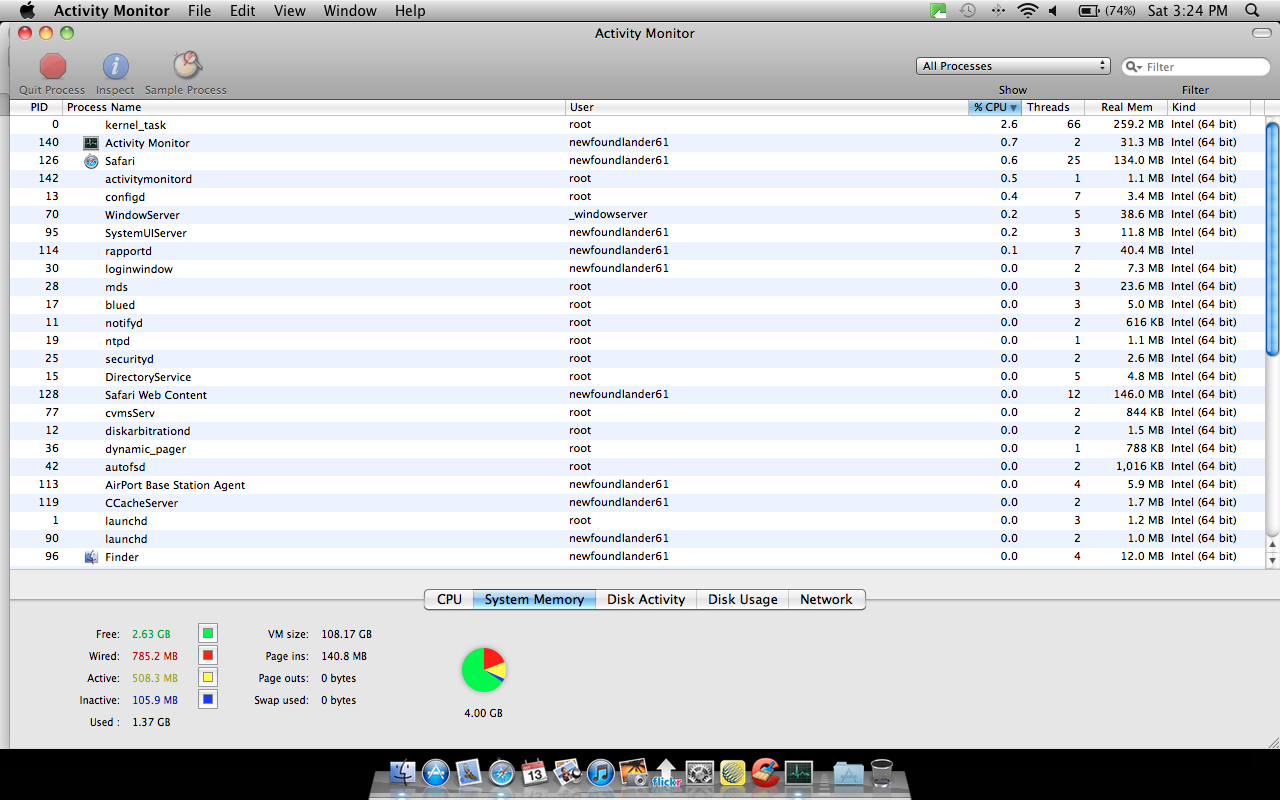Open the Help menu
Viewport: 1280px width, 800px height.
[410, 11]
